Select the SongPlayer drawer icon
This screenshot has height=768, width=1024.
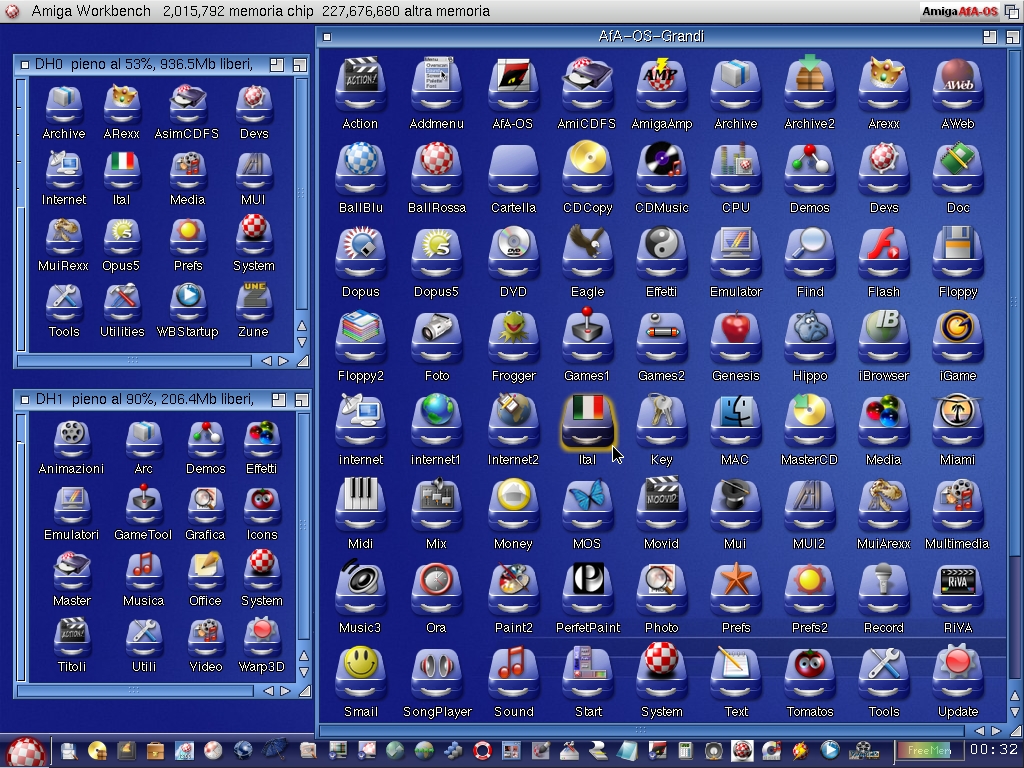(x=437, y=674)
